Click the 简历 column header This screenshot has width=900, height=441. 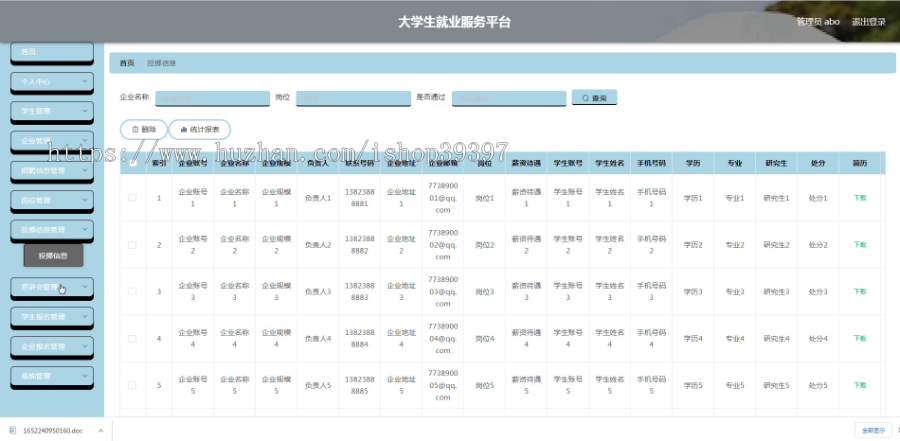tap(859, 164)
